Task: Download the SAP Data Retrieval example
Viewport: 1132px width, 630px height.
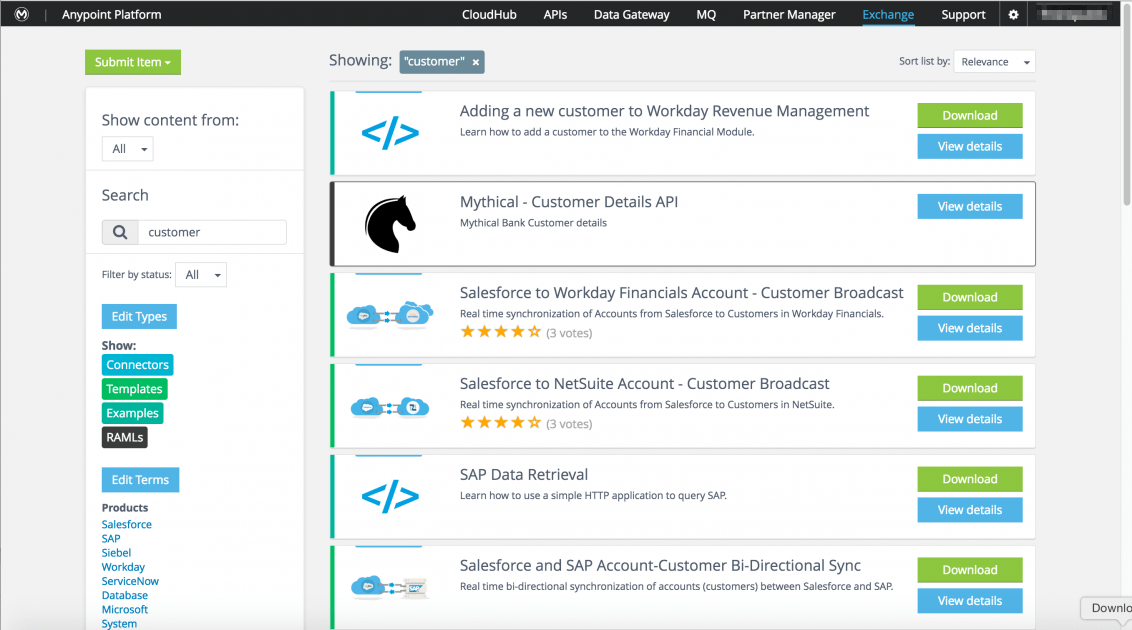Action: tap(969, 479)
